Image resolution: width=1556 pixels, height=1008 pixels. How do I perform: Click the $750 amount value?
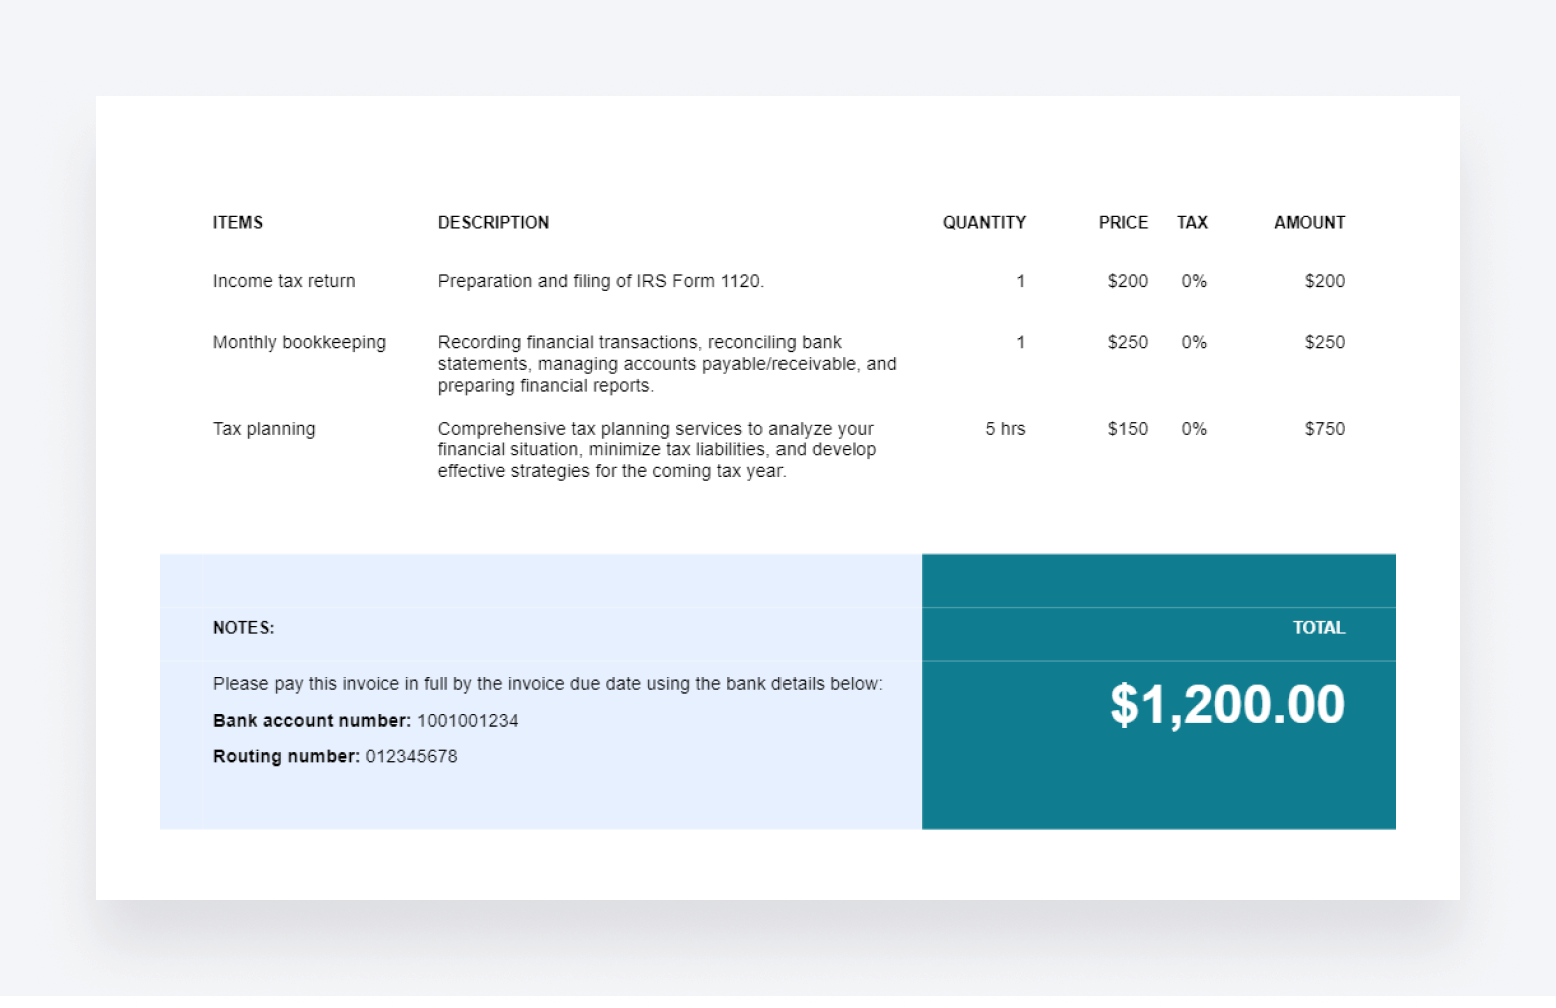tap(1324, 428)
